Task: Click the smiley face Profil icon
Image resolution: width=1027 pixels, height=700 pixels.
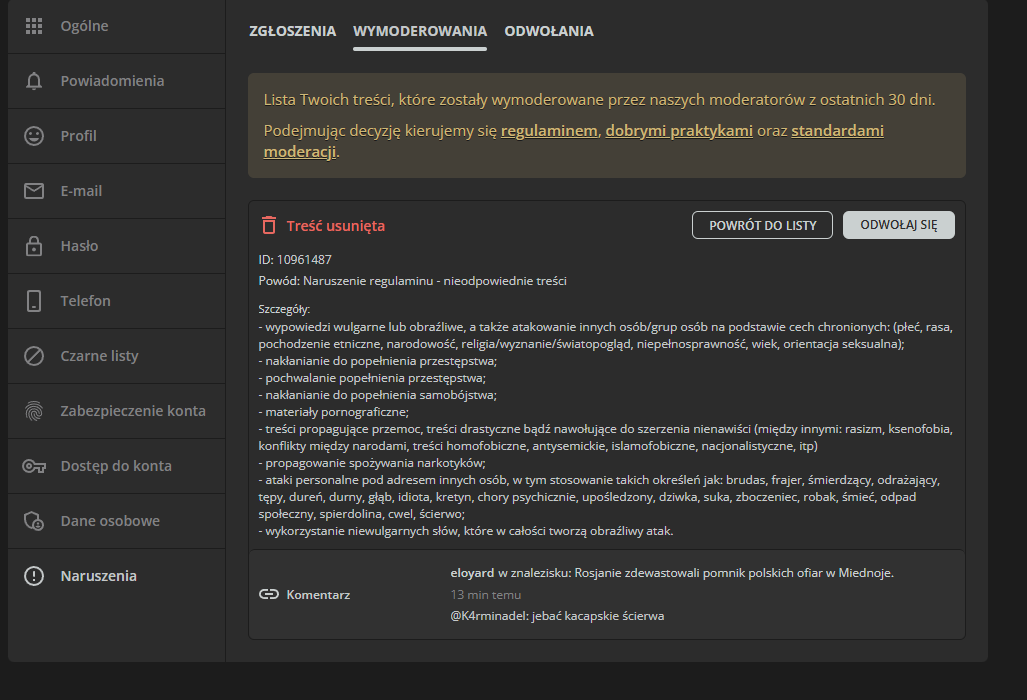Action: 34,136
